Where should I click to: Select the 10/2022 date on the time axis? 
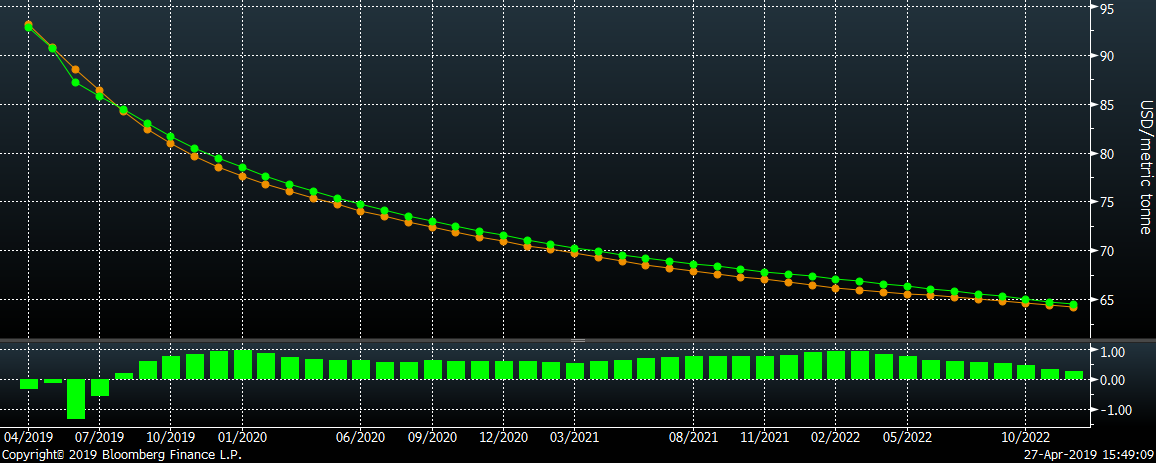(1025, 437)
